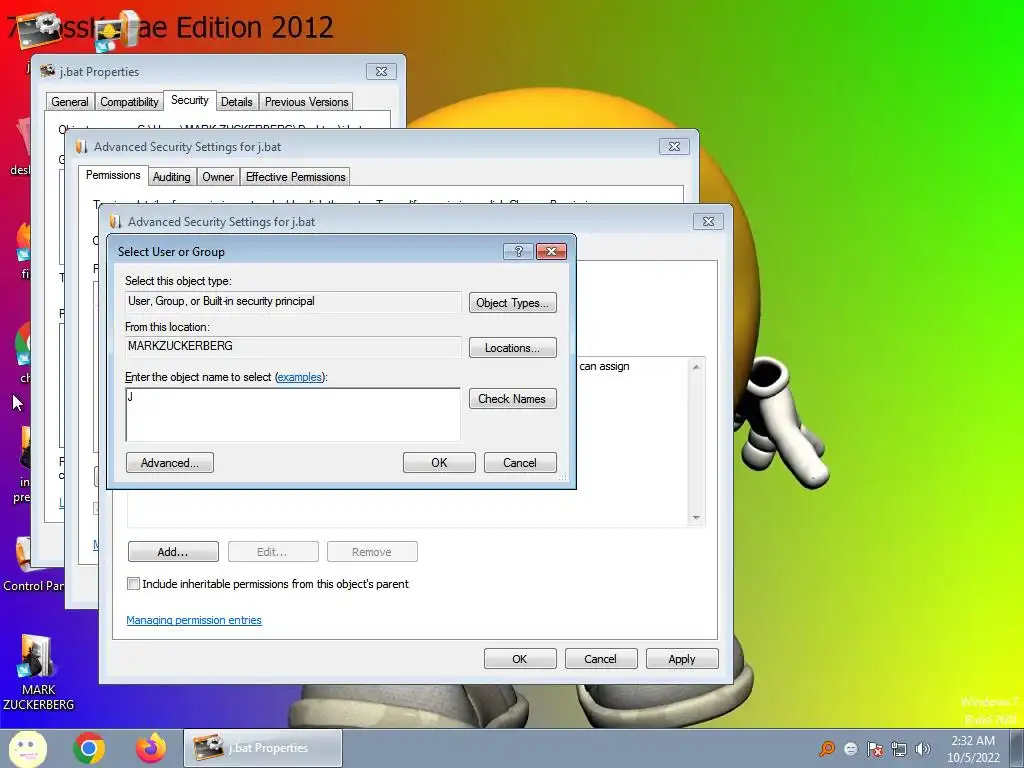Open Advanced search in Select User dialog
1024x768 pixels.
click(x=170, y=462)
